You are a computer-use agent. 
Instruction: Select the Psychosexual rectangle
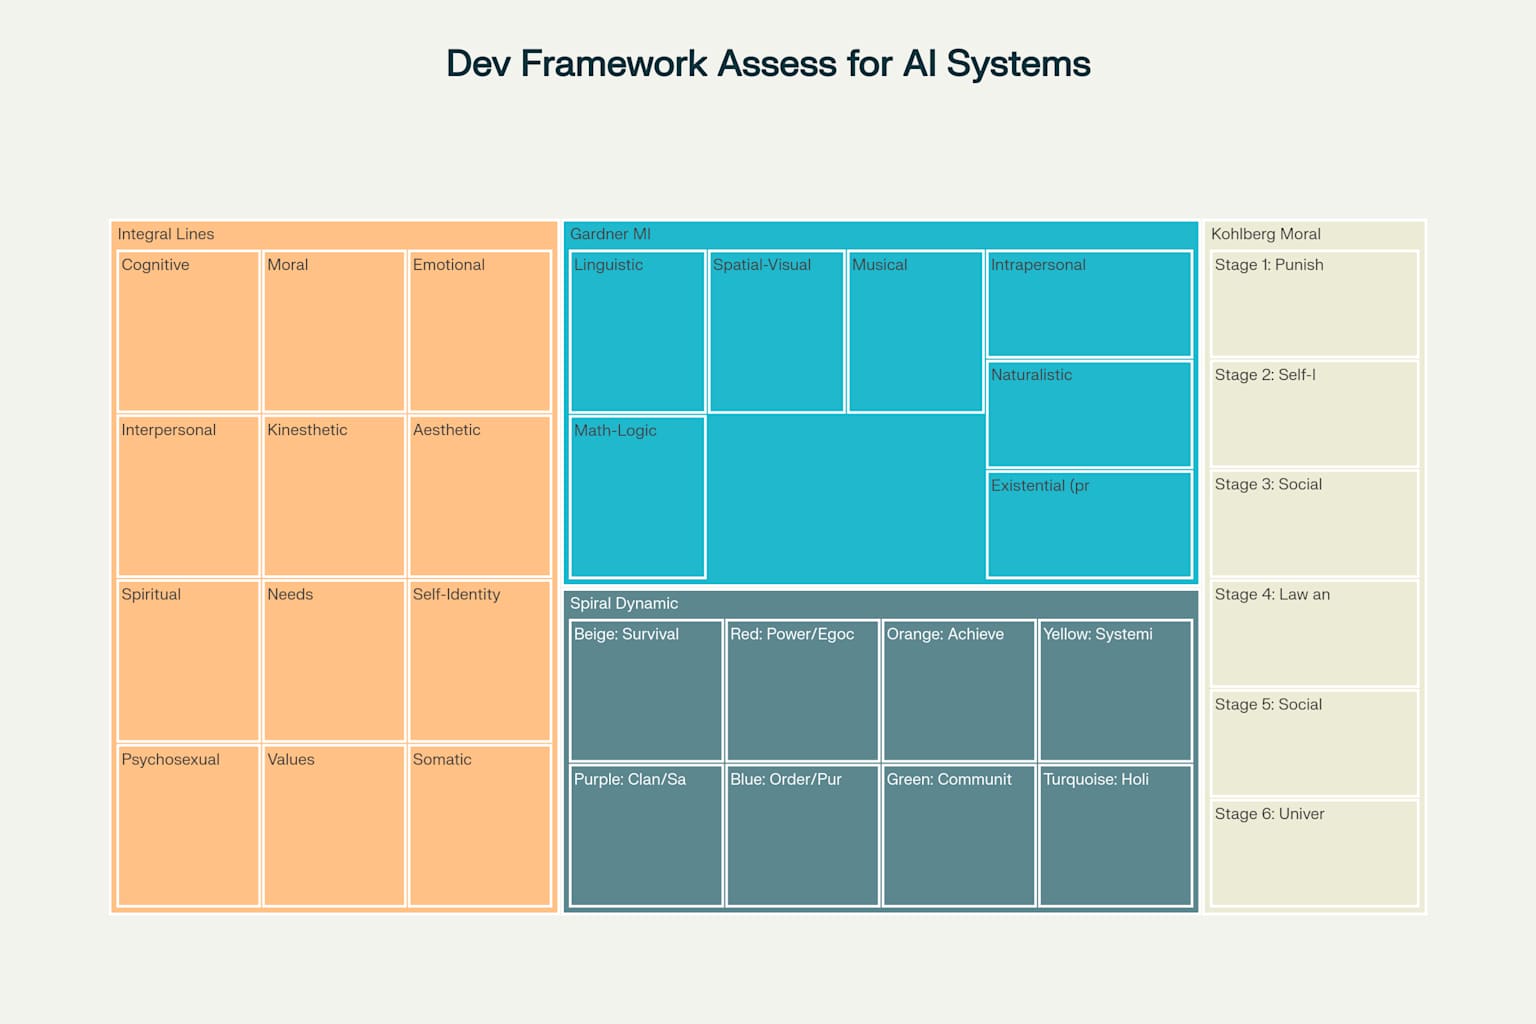[x=188, y=826]
